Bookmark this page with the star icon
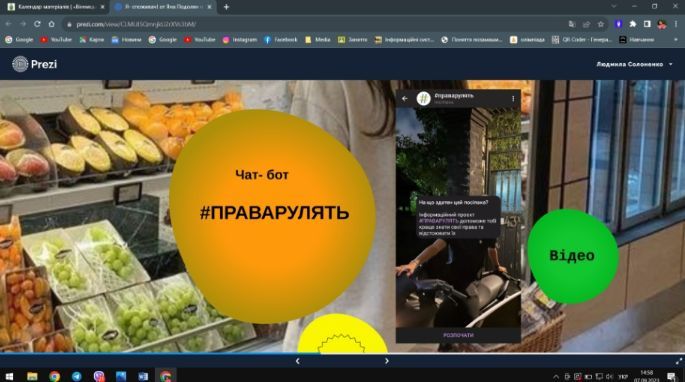 (601, 24)
